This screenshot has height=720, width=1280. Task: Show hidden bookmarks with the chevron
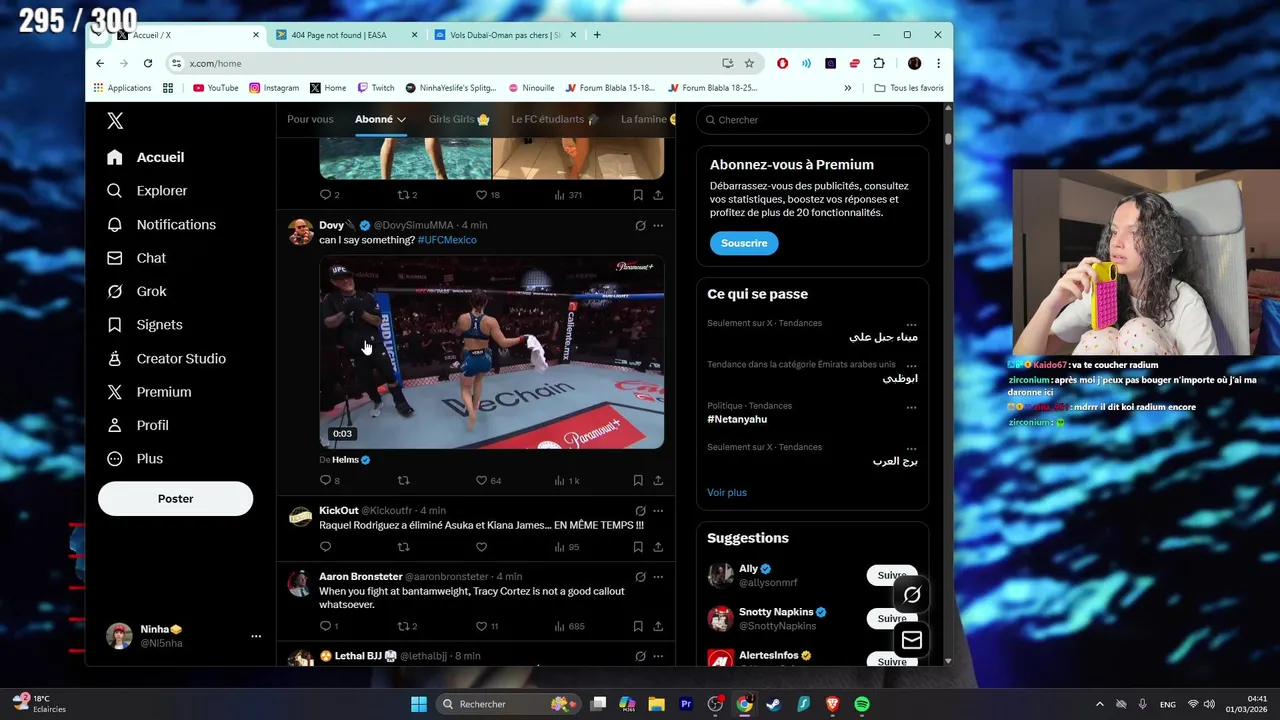(x=848, y=88)
